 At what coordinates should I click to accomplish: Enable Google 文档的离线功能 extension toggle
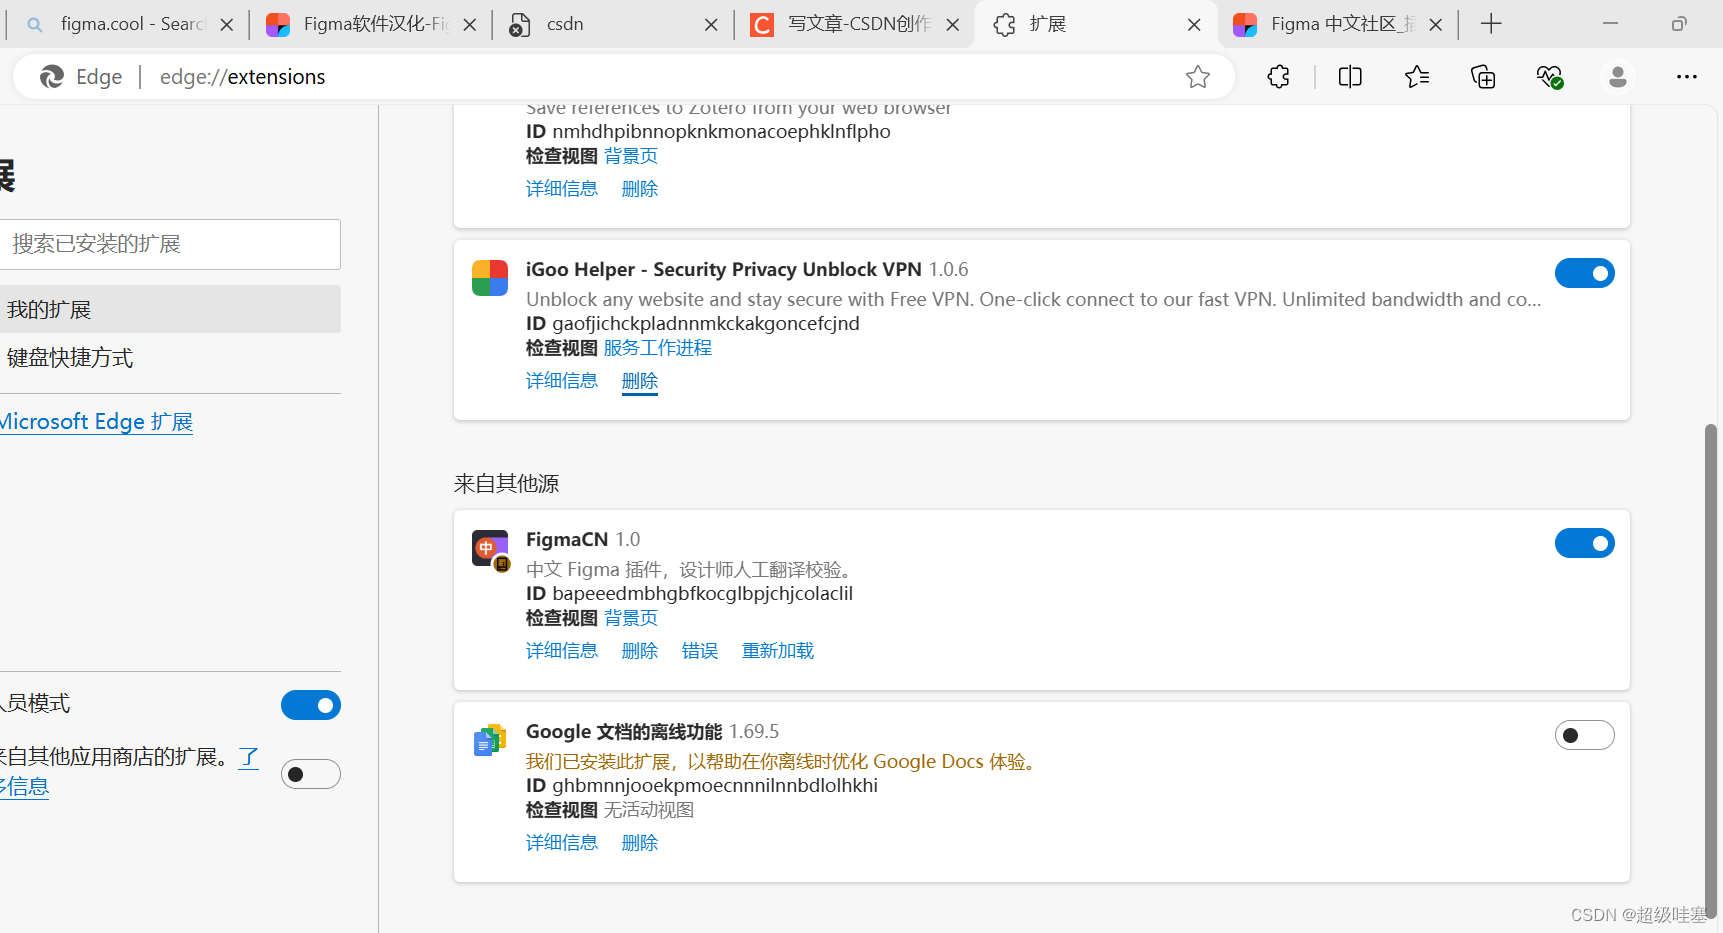1585,735
